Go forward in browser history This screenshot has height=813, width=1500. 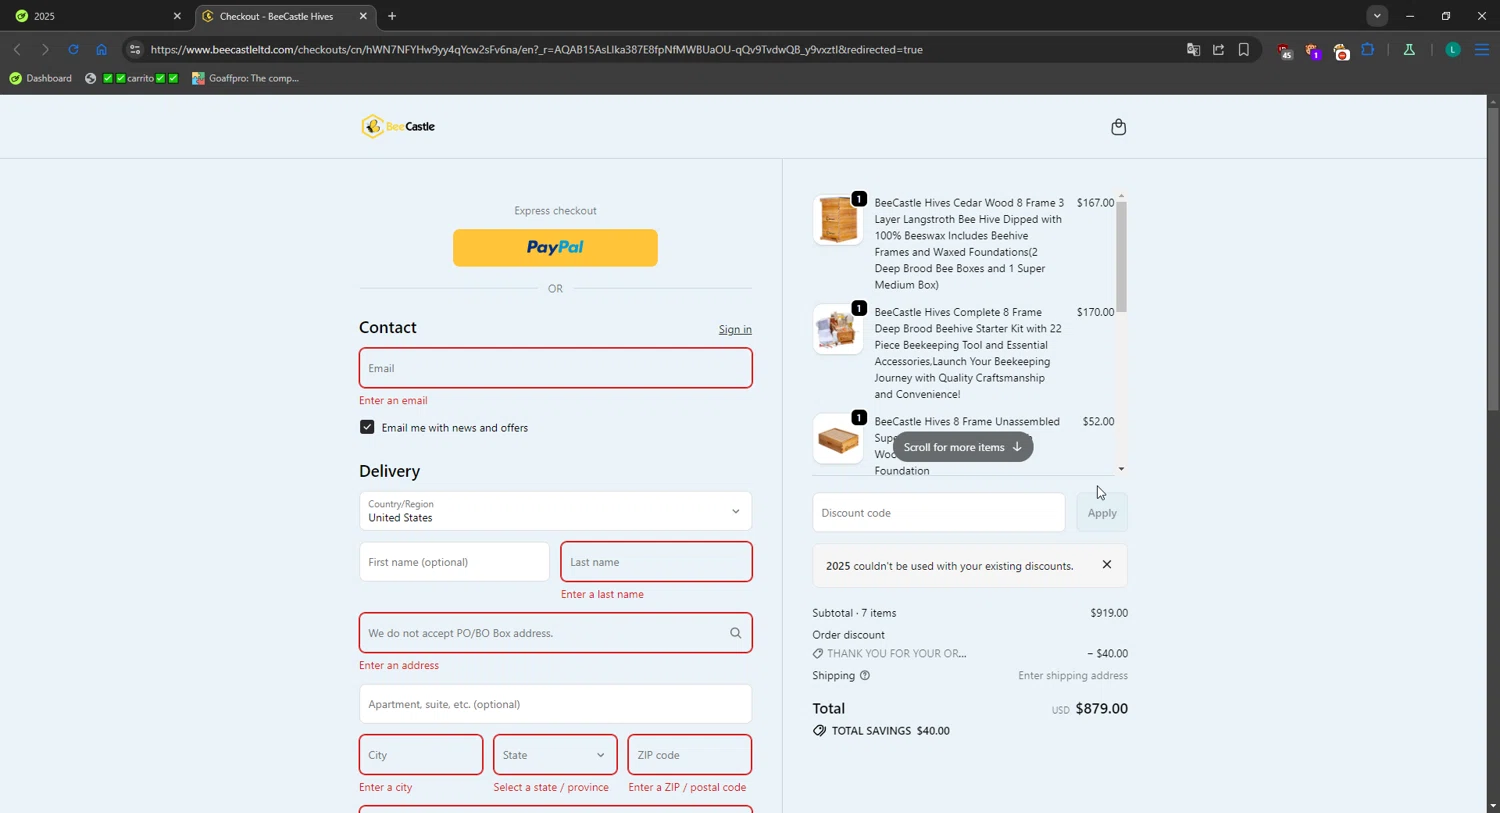click(45, 49)
